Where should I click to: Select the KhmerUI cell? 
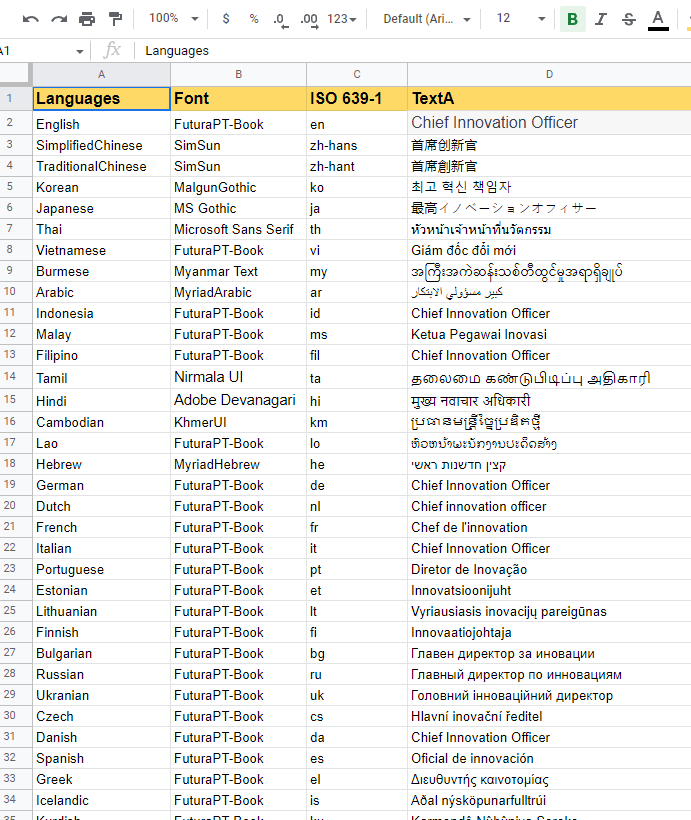(239, 422)
